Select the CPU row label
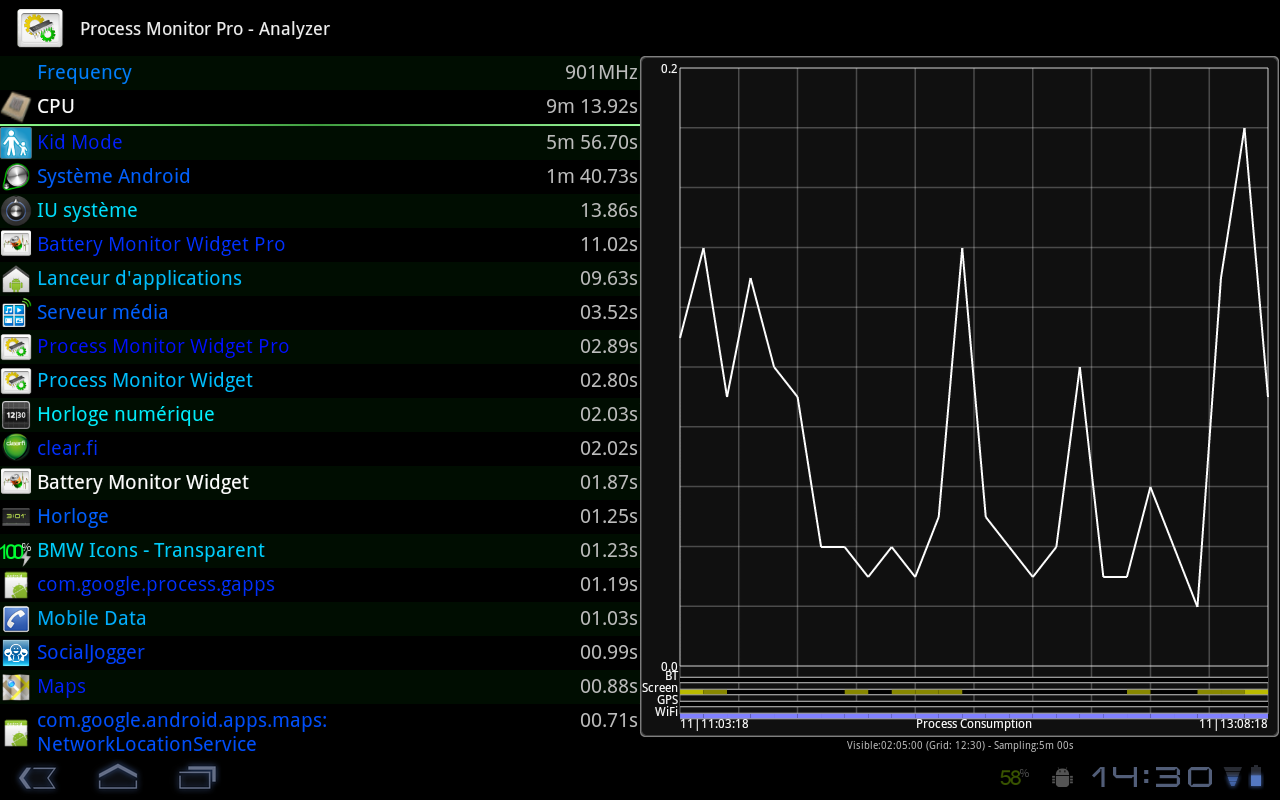This screenshot has width=1280, height=800. pyautogui.click(x=56, y=106)
